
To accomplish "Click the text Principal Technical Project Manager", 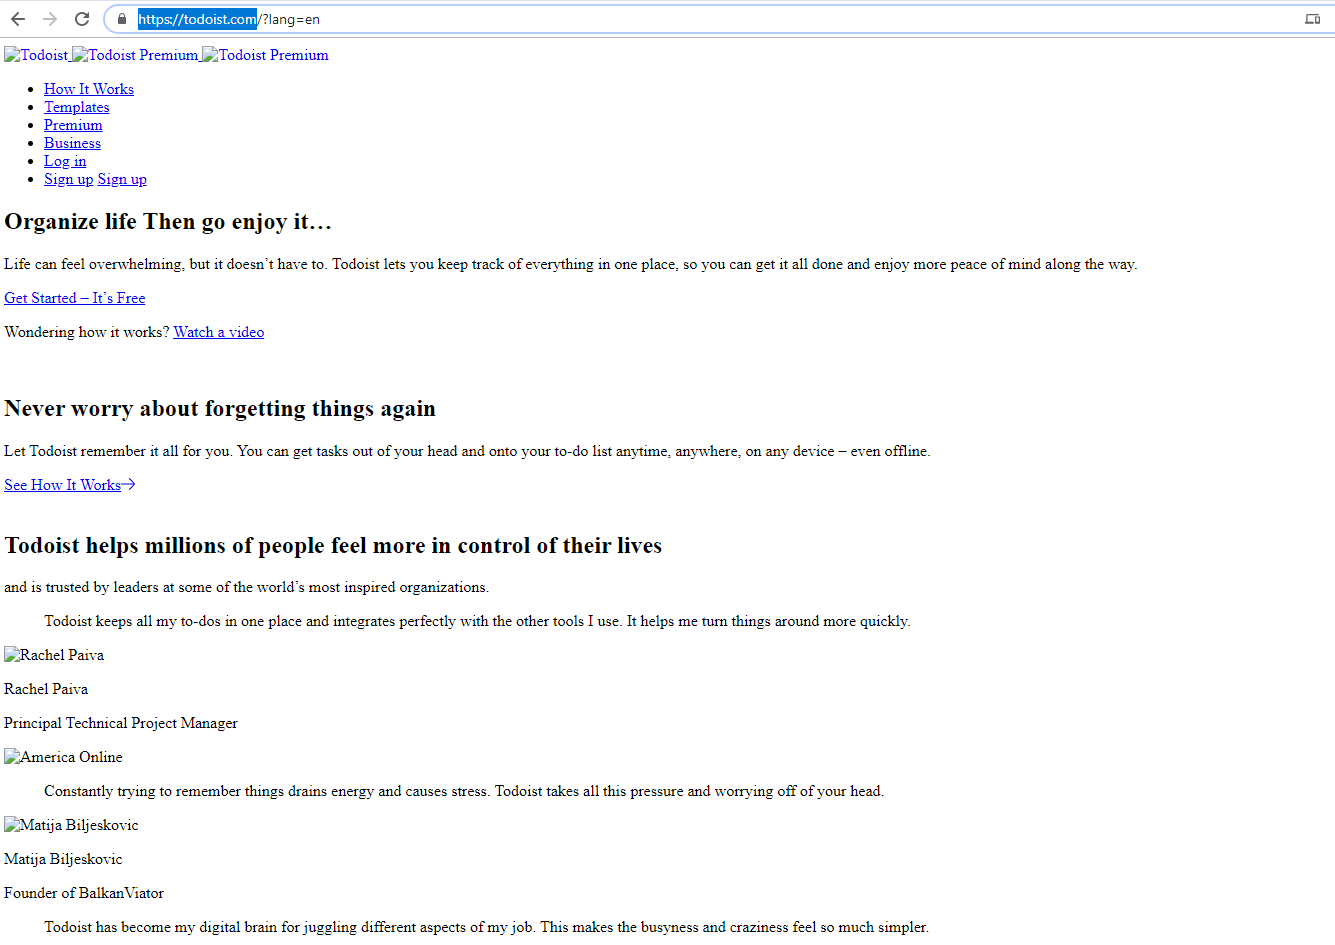I will [x=121, y=723].
